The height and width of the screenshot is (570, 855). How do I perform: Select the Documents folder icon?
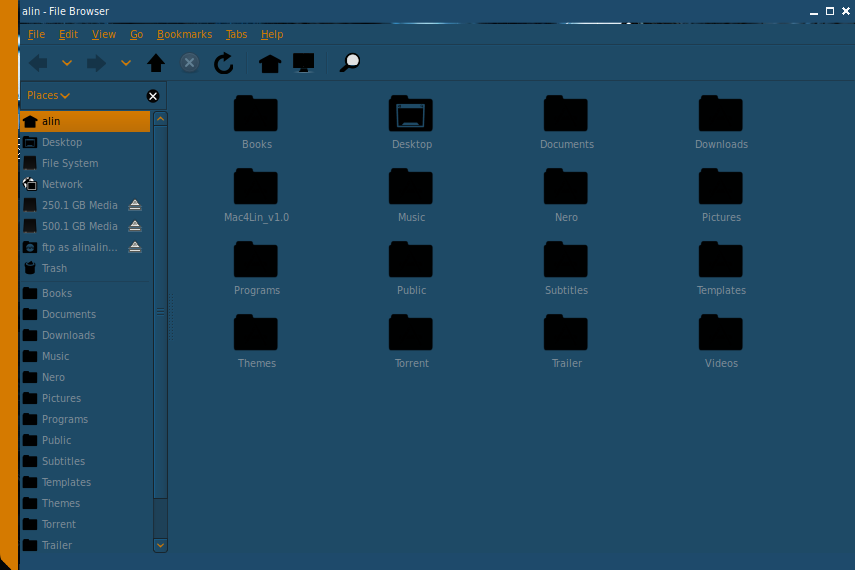(566, 113)
